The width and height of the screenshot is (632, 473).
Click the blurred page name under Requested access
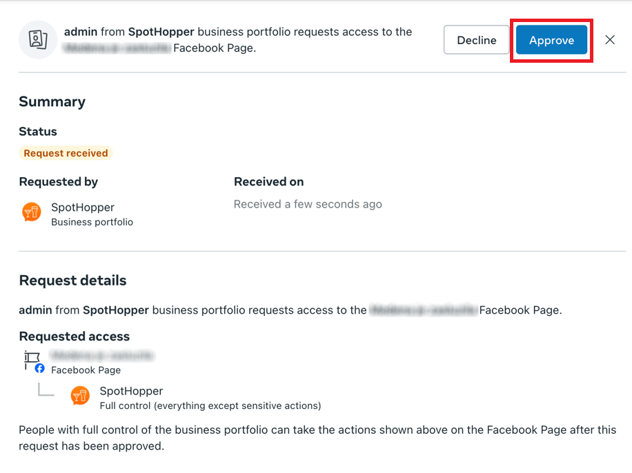click(x=102, y=355)
